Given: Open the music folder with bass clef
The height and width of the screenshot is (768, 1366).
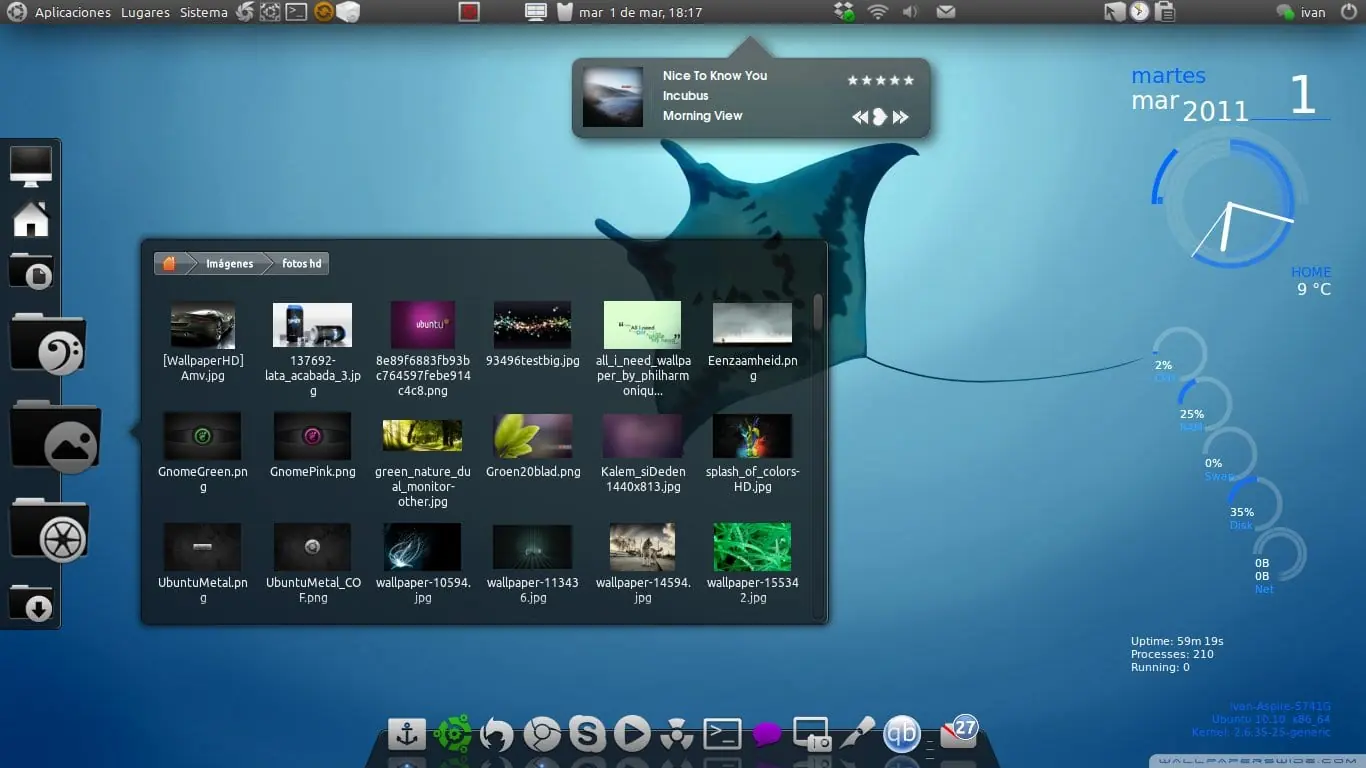Looking at the screenshot, I should 48,344.
